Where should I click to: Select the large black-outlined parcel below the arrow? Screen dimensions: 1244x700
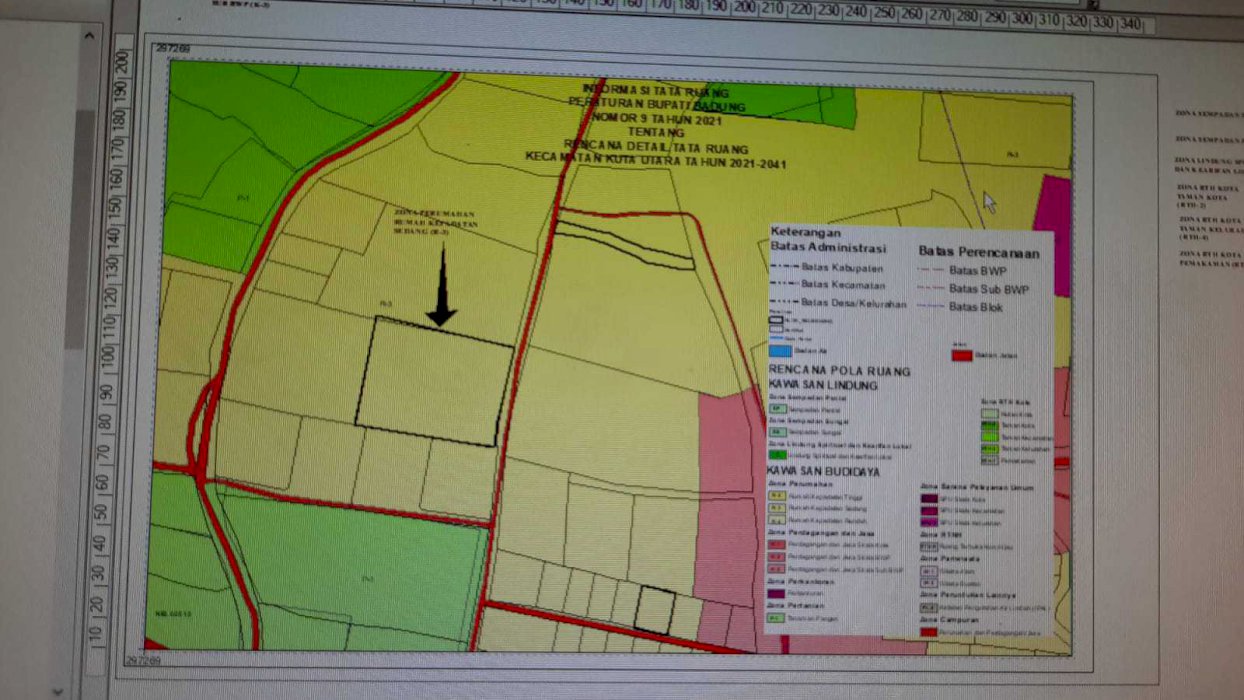point(434,380)
